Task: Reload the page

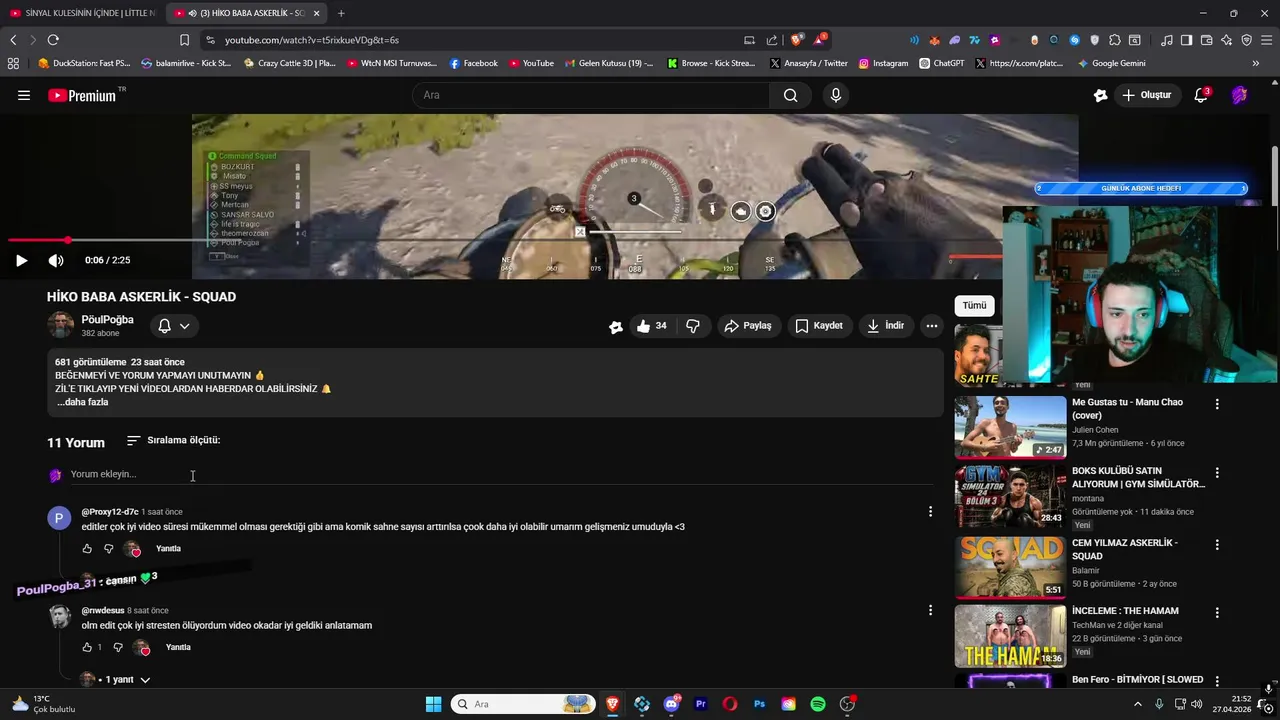Action: [x=53, y=40]
